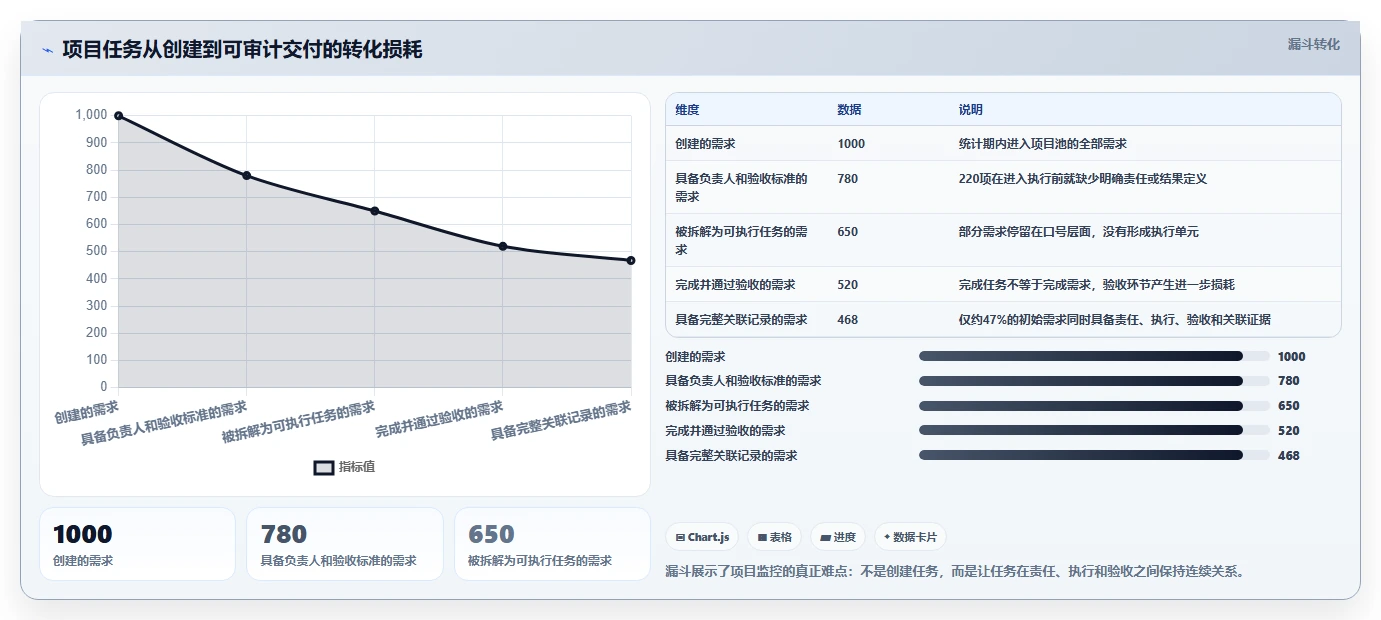Select the 数据卡片 chip
The image size is (1381, 620).
click(x=910, y=537)
